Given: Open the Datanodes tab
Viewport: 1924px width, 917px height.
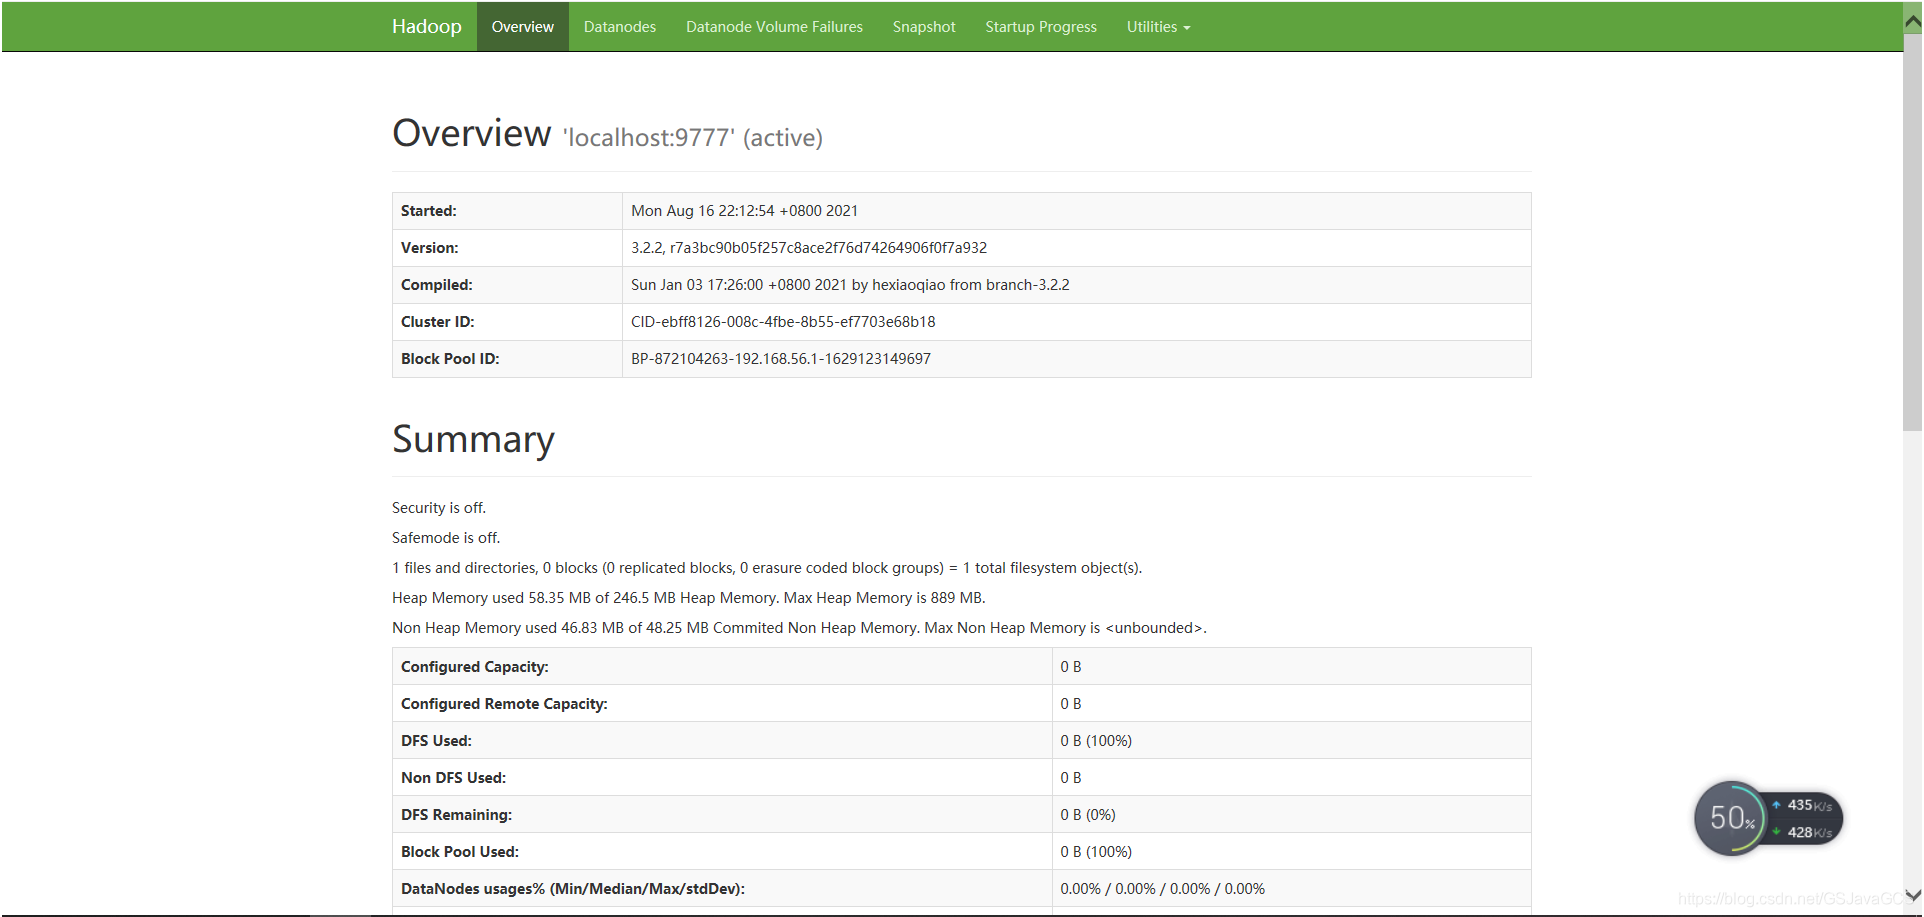Looking at the screenshot, I should click(620, 27).
